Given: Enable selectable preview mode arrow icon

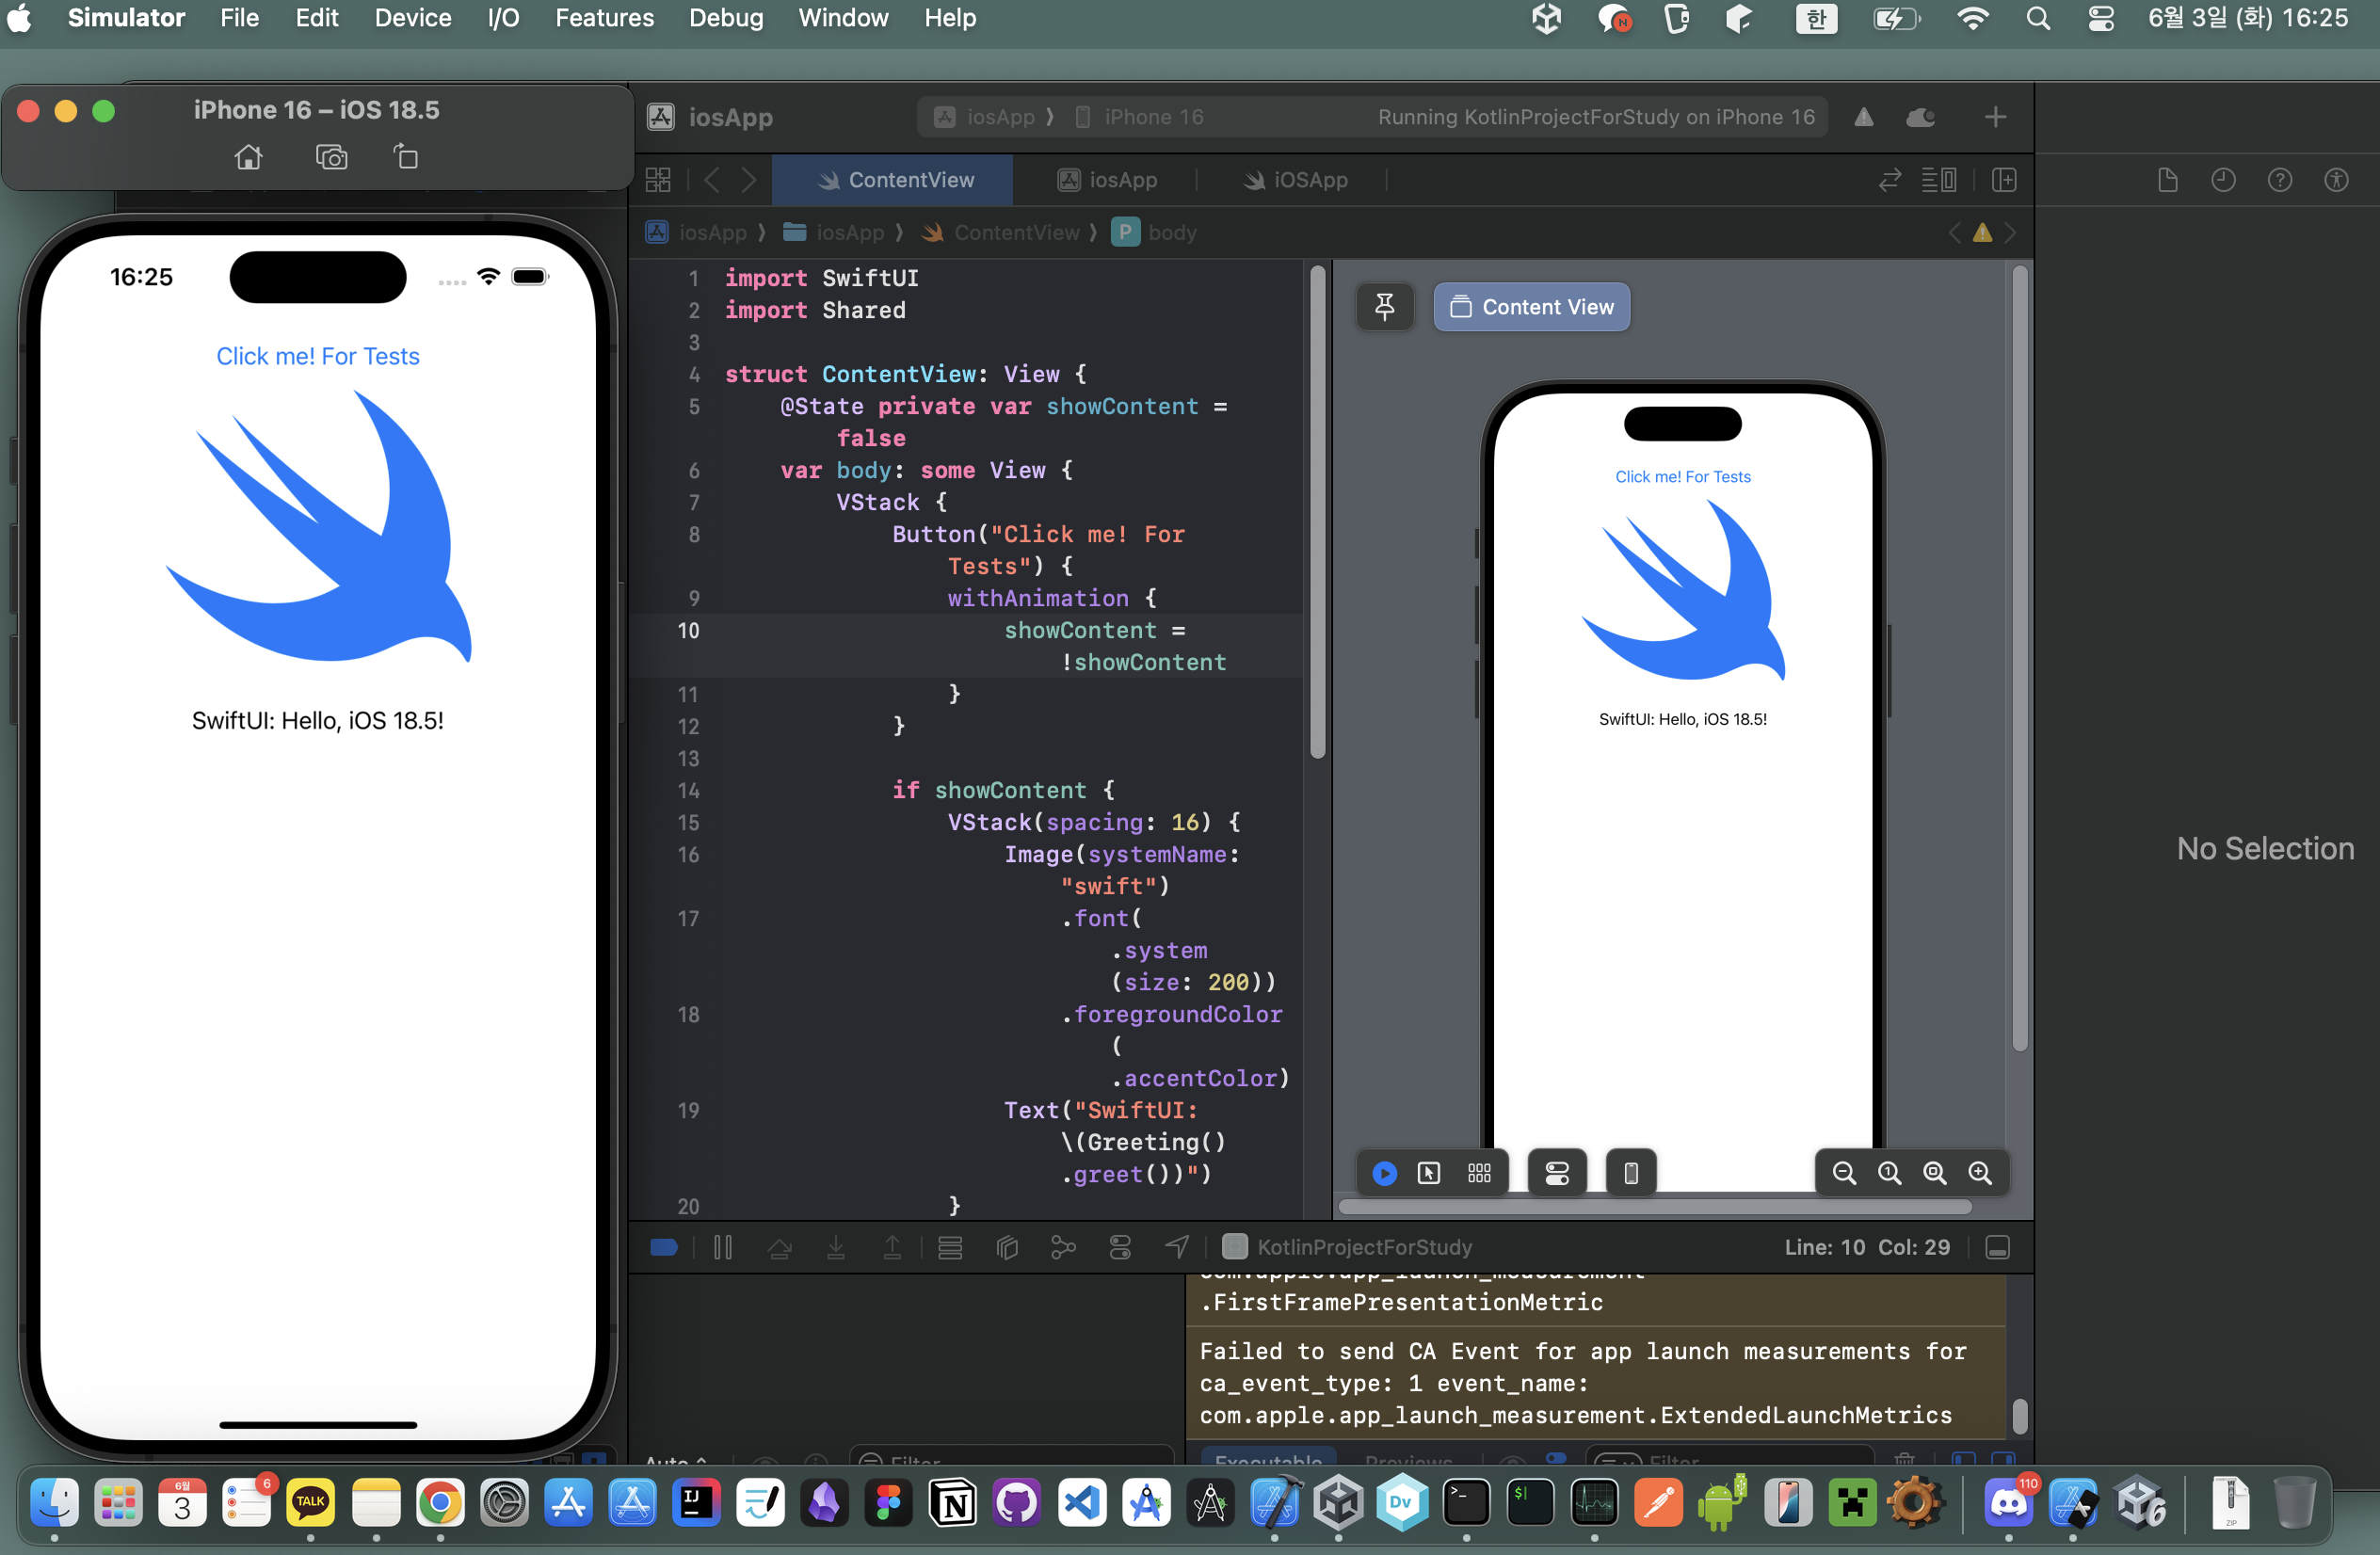Looking at the screenshot, I should tap(1429, 1173).
